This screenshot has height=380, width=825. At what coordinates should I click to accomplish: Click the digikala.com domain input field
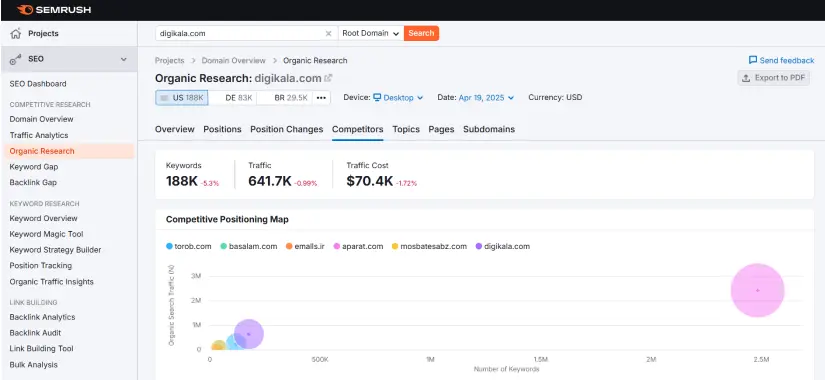pyautogui.click(x=239, y=33)
